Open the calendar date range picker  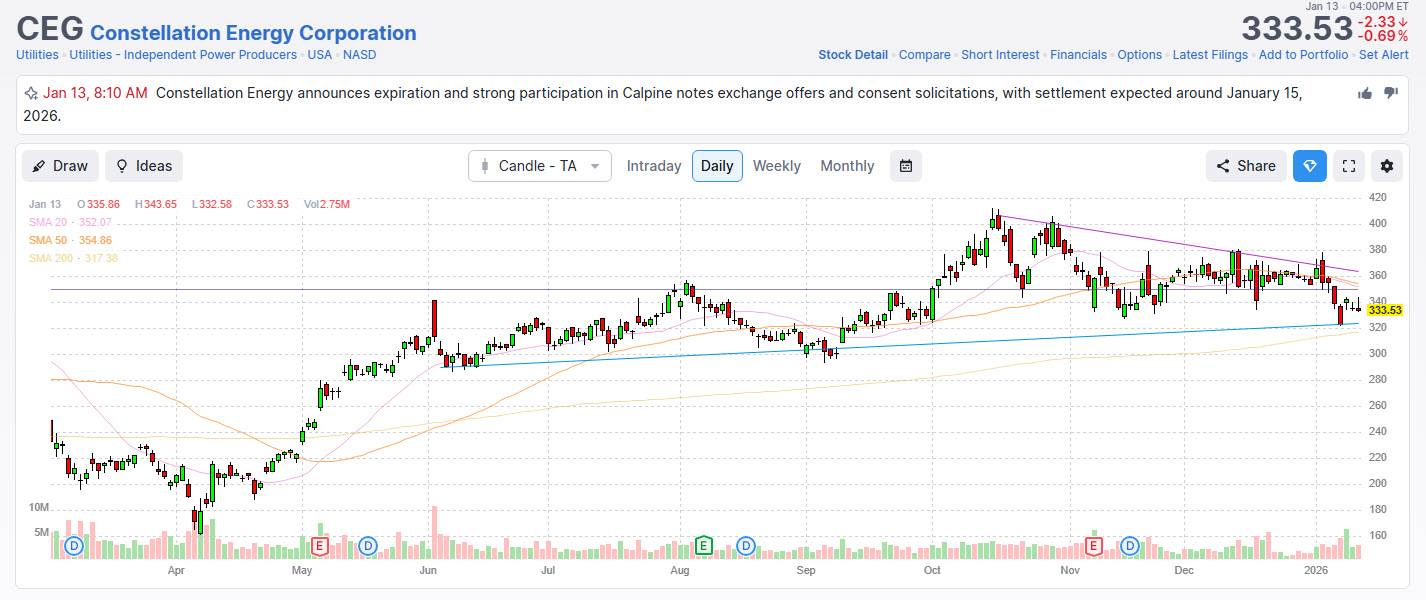[905, 166]
